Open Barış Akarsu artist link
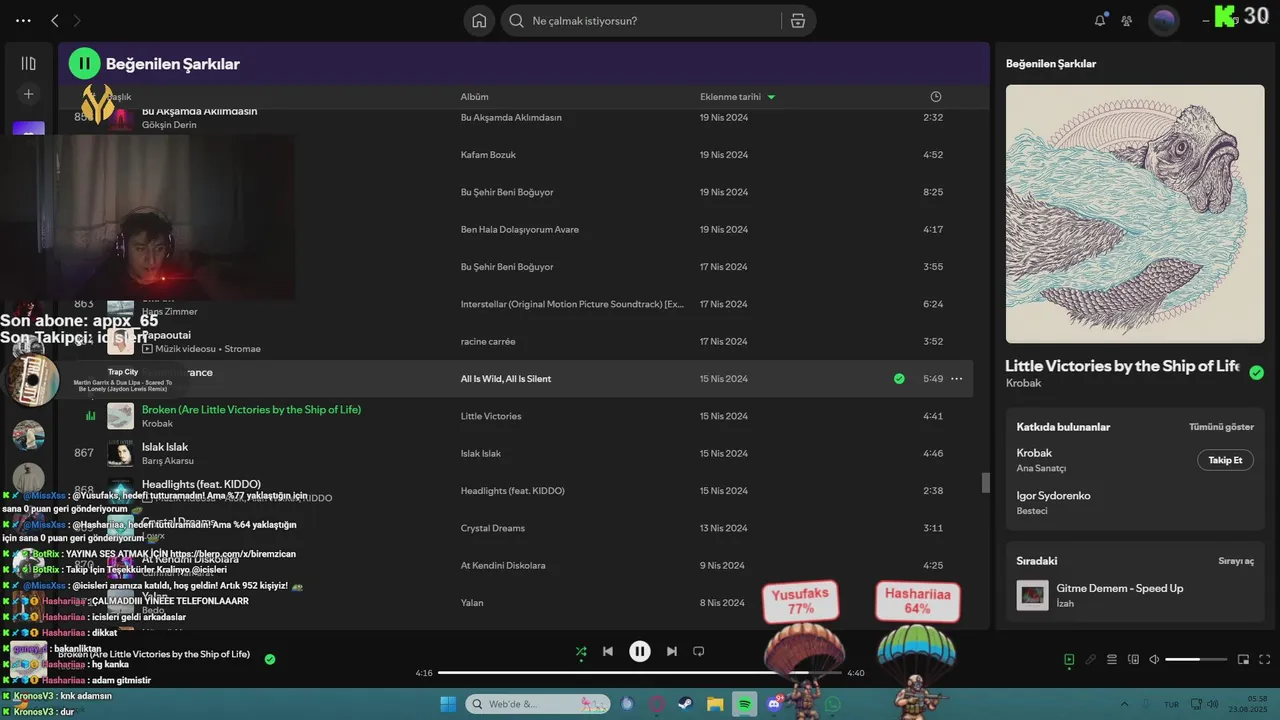The width and height of the screenshot is (1280, 720). (168, 461)
